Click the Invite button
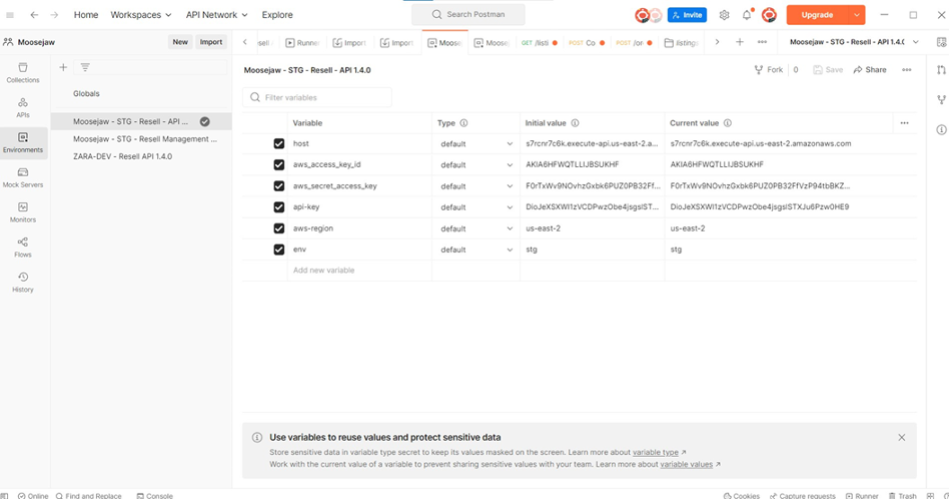This screenshot has height=502, width=952. (687, 15)
